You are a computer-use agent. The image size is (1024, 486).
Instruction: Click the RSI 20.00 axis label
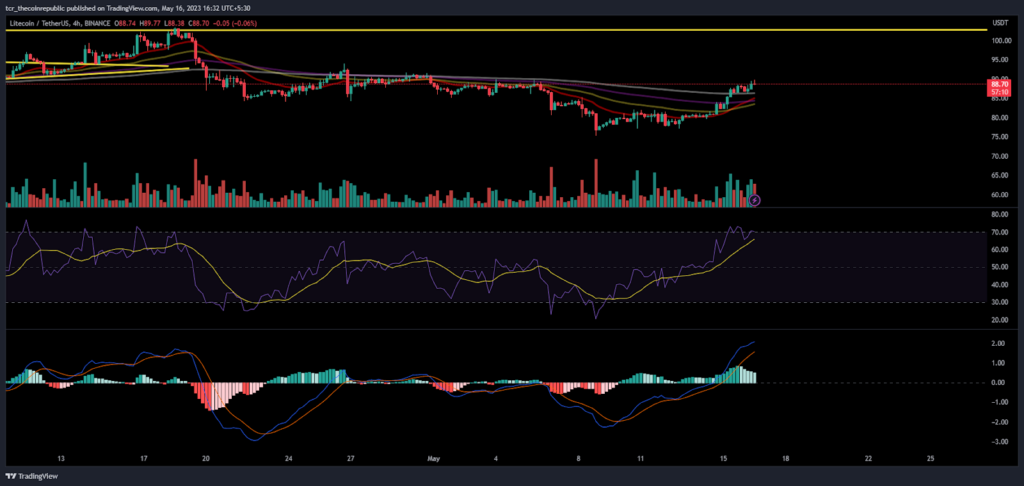click(999, 320)
